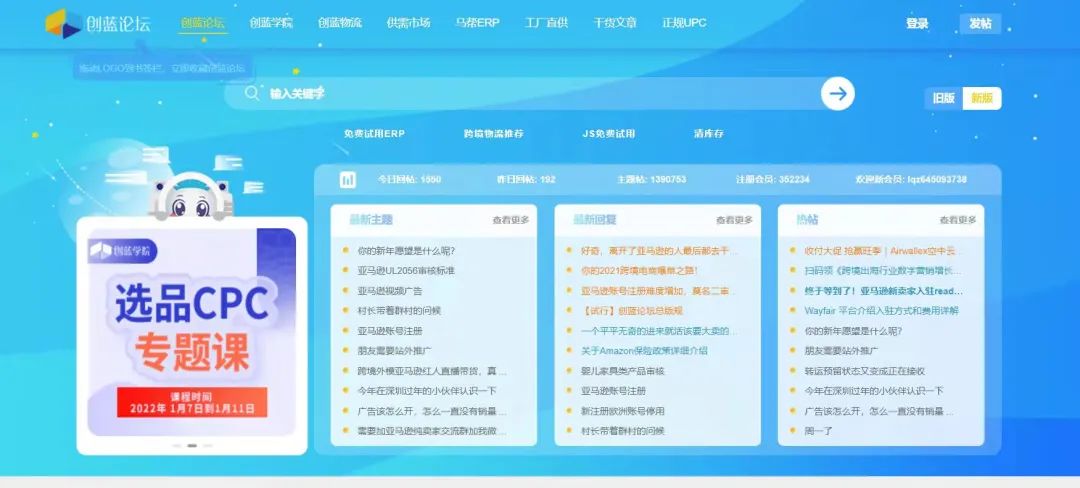Open 亚马逊UL2056审核标准 topic
The height and width of the screenshot is (488, 1080).
point(406,270)
